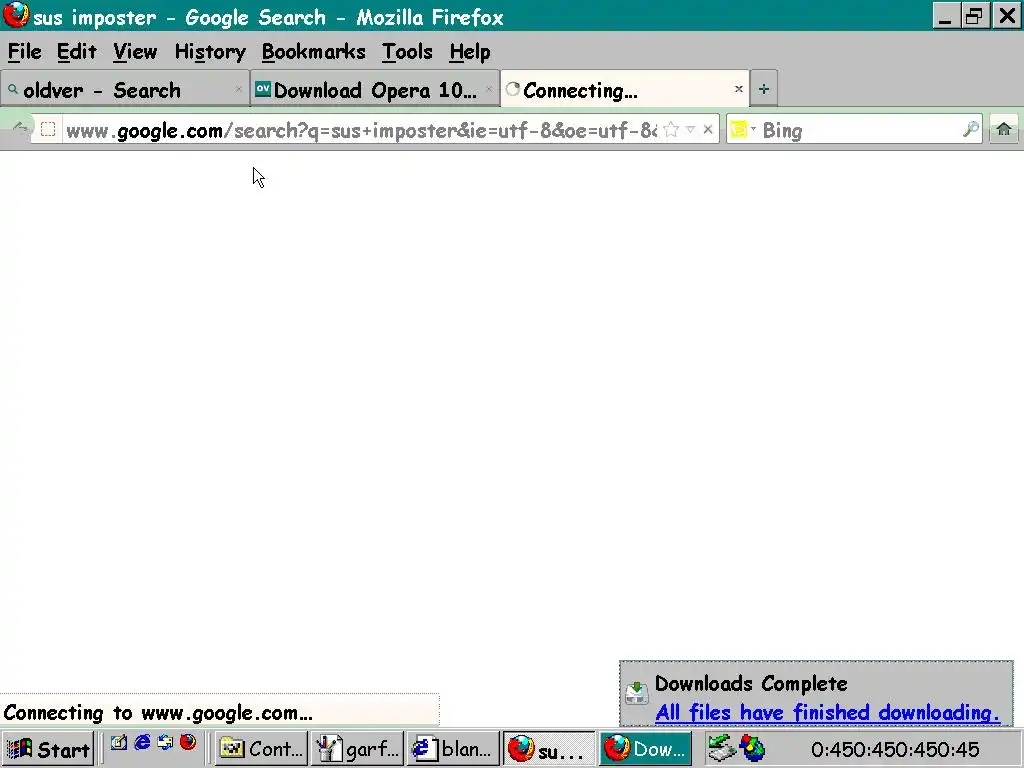This screenshot has height=768, width=1024.
Task: Switch to 'blan...' Internet Explorer taskbar window
Action: [x=453, y=748]
